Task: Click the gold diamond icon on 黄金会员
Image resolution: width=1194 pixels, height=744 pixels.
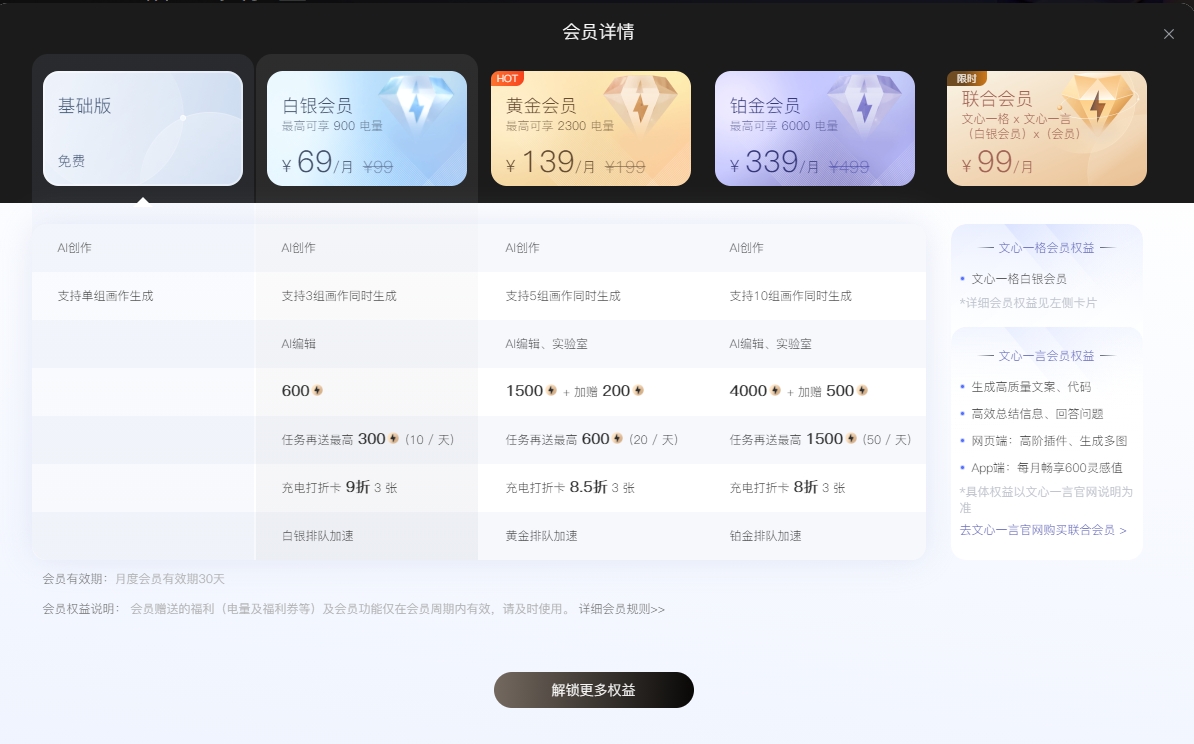Action: (640, 103)
